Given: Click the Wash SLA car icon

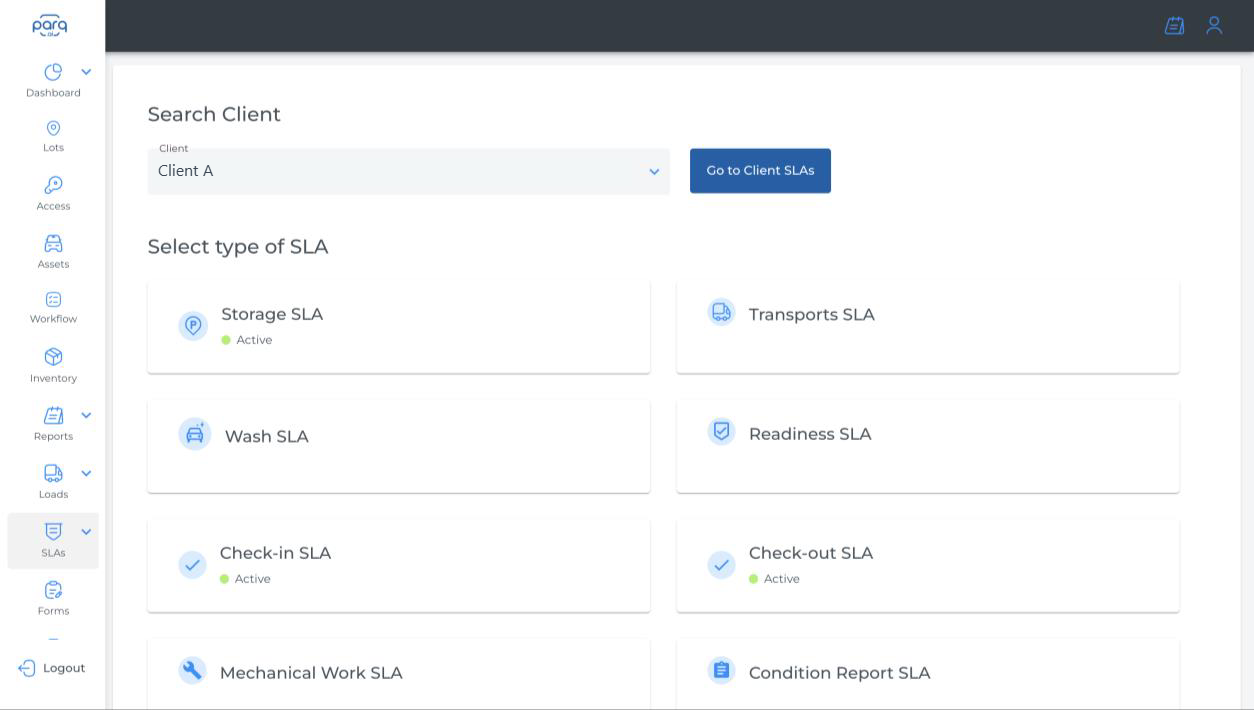Looking at the screenshot, I should coord(195,434).
